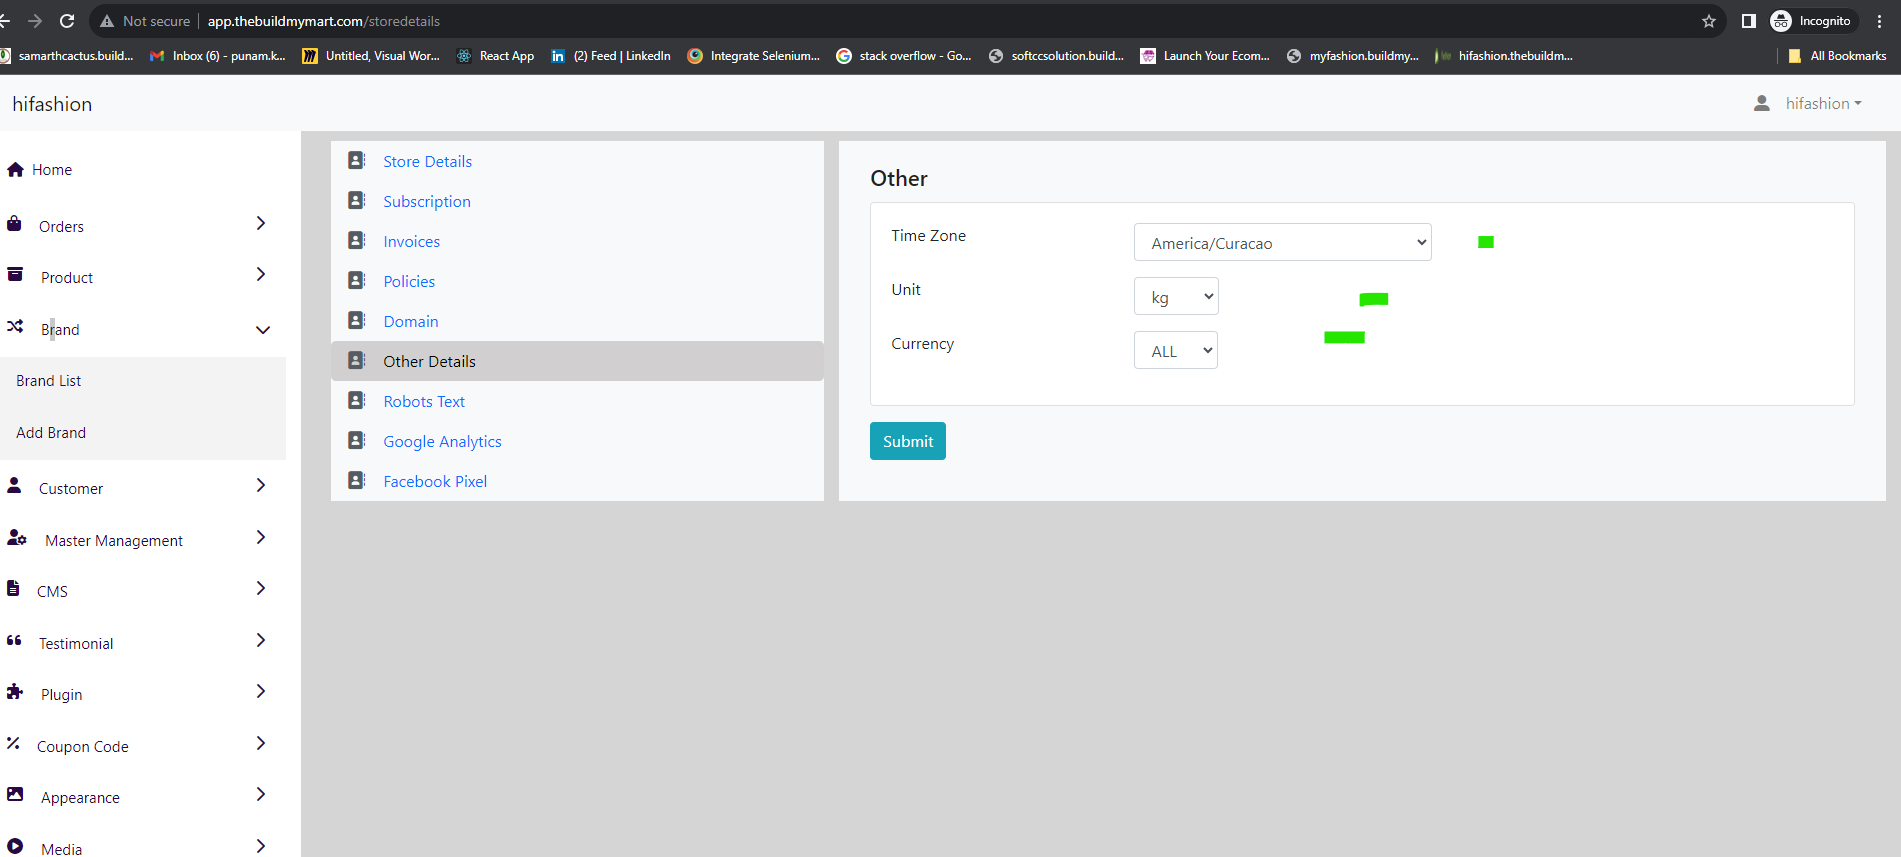
Task: Open the Unit kg dropdown
Action: [1176, 296]
